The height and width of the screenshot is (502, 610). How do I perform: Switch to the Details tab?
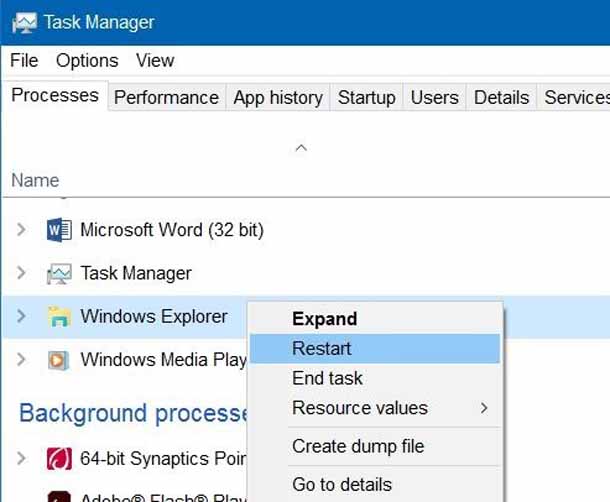pyautogui.click(x=501, y=97)
